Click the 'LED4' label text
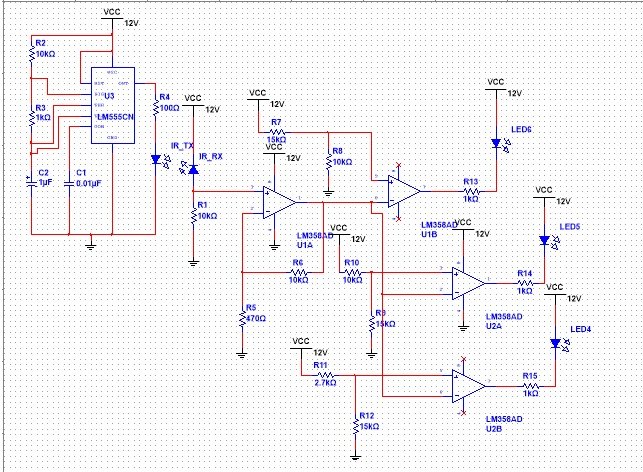Viewport: 643px width, 472px height. coord(581,329)
